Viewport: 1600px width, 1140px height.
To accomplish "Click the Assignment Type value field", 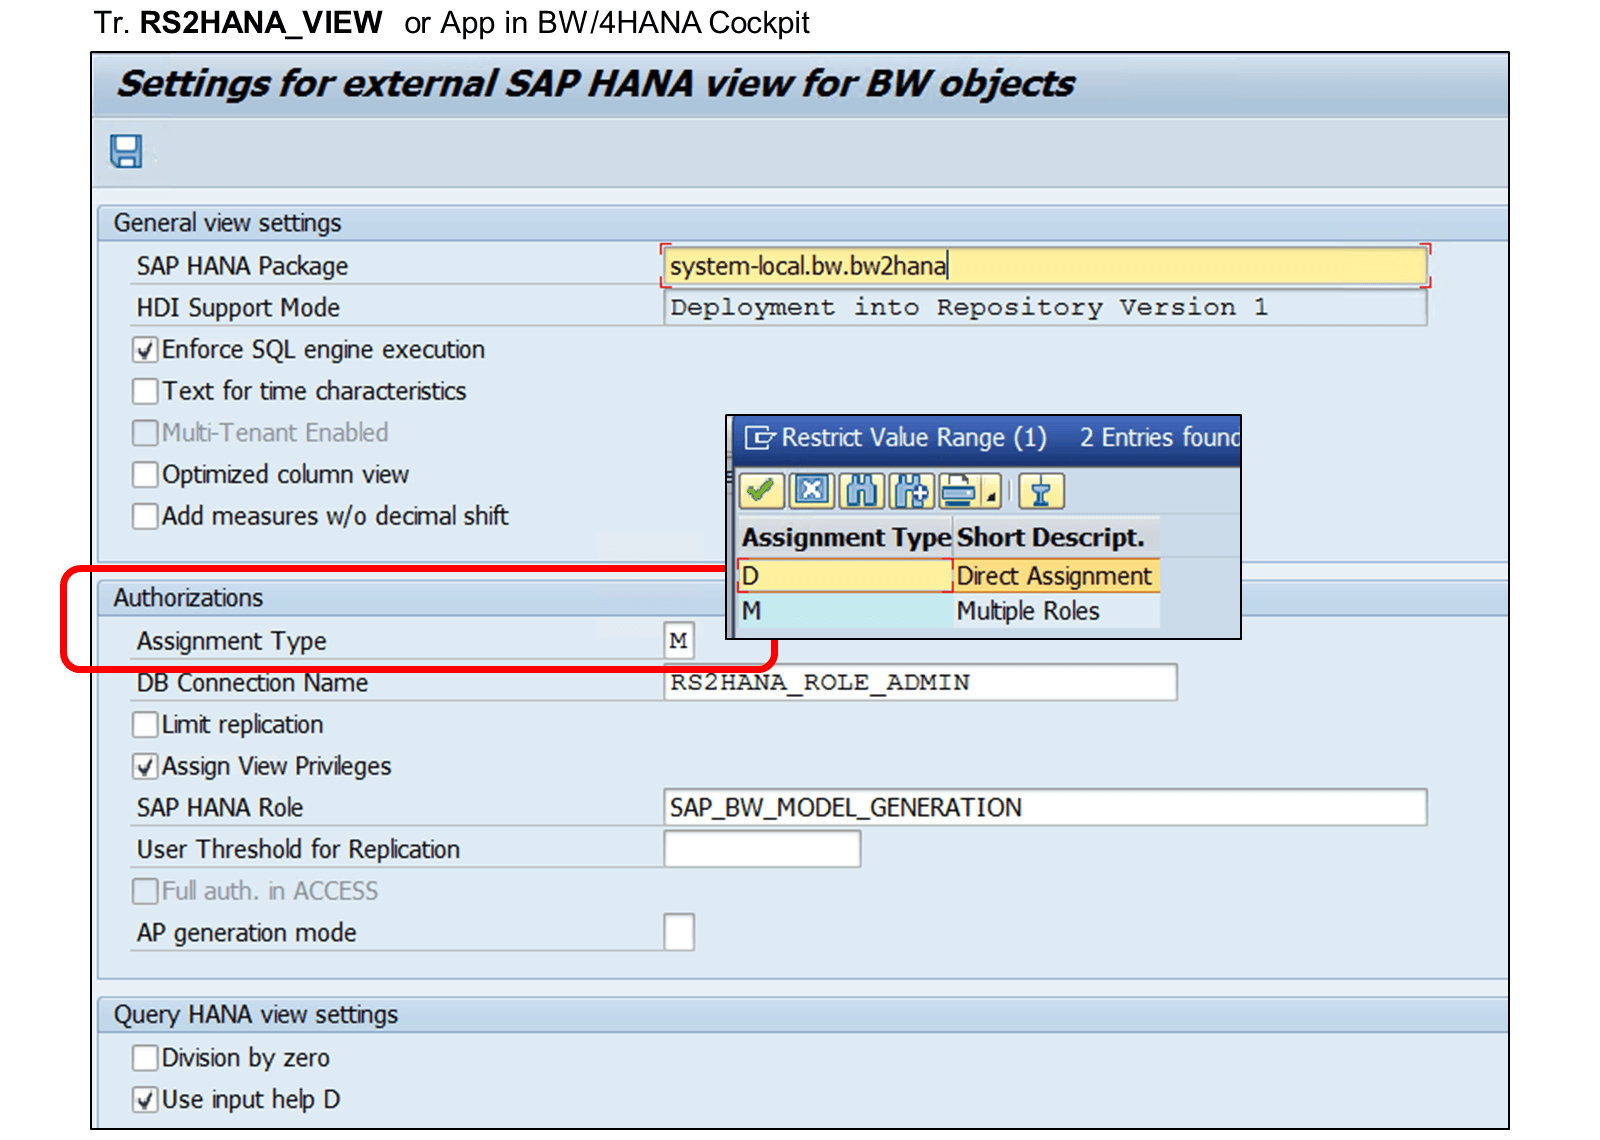I will tap(679, 641).
